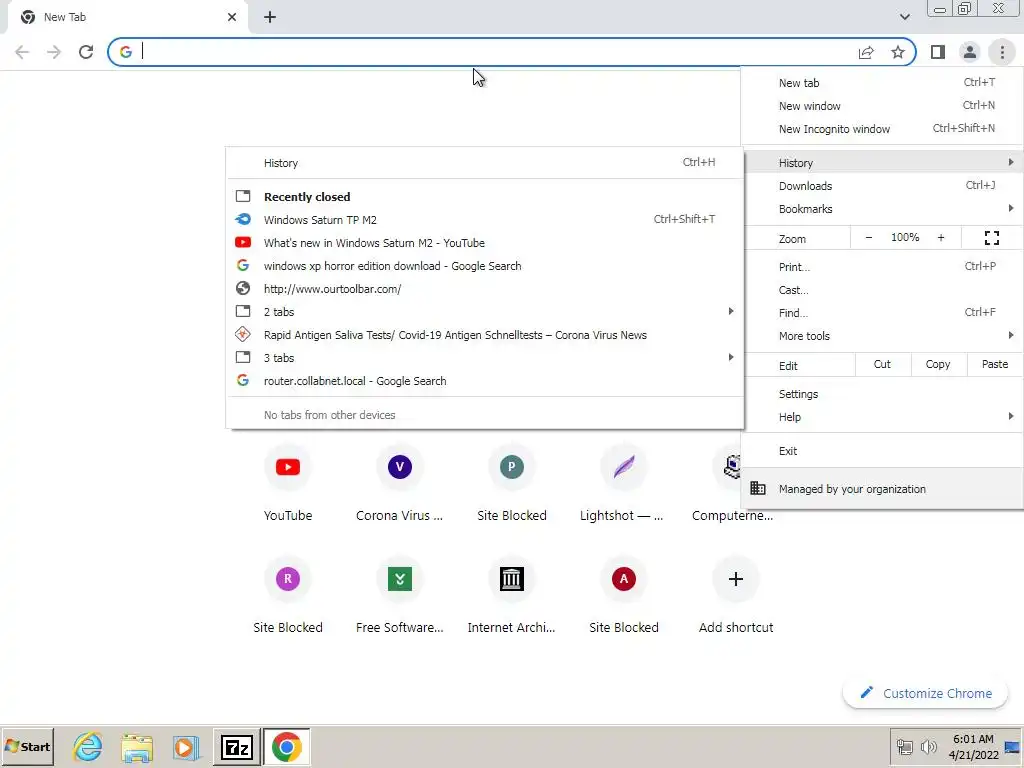Screen dimensions: 1024x768
Task: Reopen What's new in Windows Saturn M2 YouTube
Action: point(485,242)
